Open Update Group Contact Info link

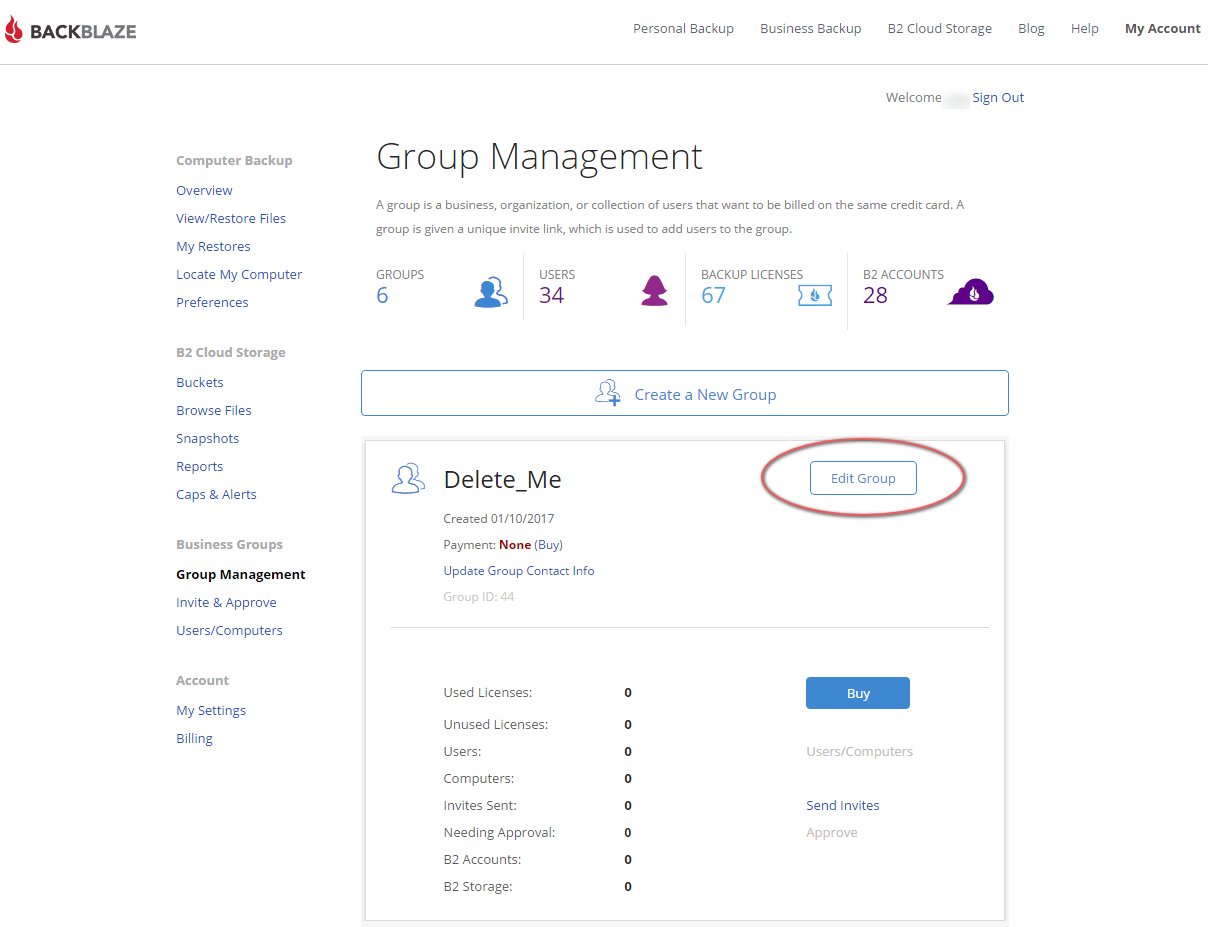tap(519, 570)
